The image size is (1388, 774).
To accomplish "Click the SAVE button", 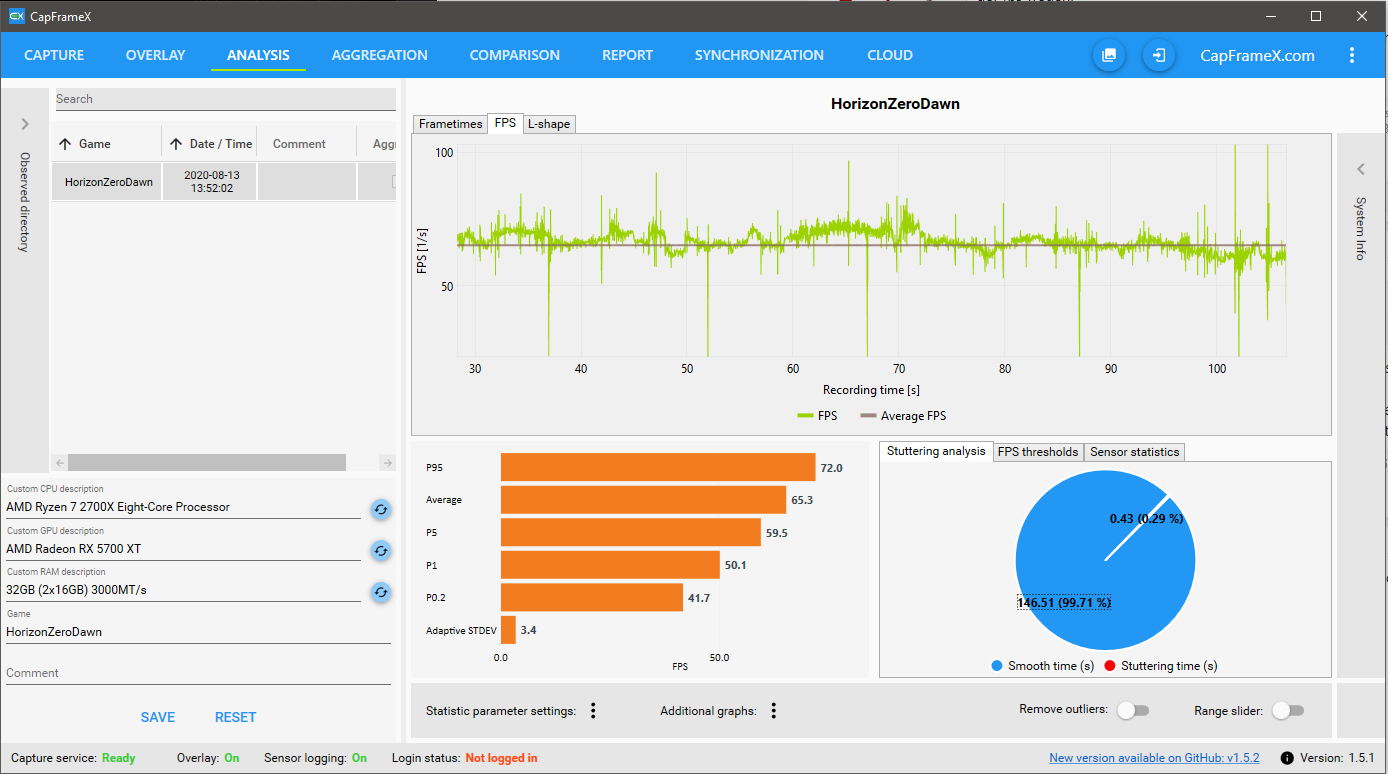I will coord(158,717).
